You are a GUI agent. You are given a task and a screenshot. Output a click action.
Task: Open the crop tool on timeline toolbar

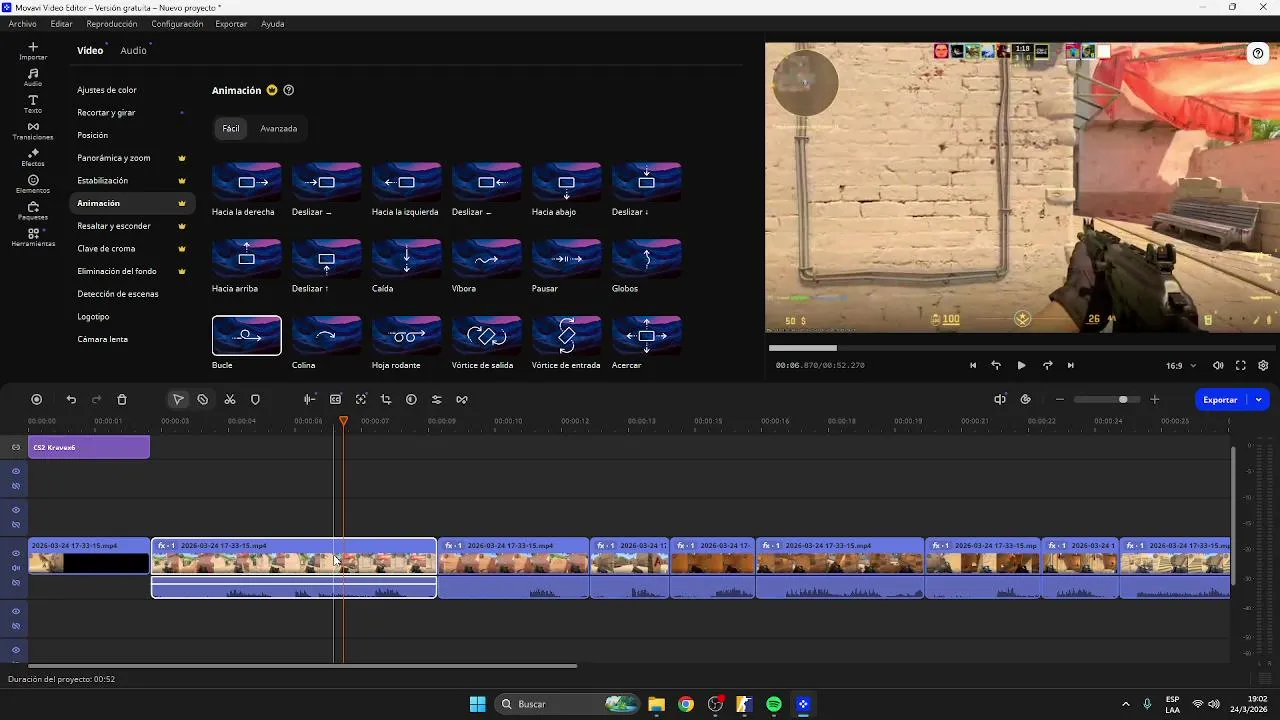pyautogui.click(x=386, y=399)
